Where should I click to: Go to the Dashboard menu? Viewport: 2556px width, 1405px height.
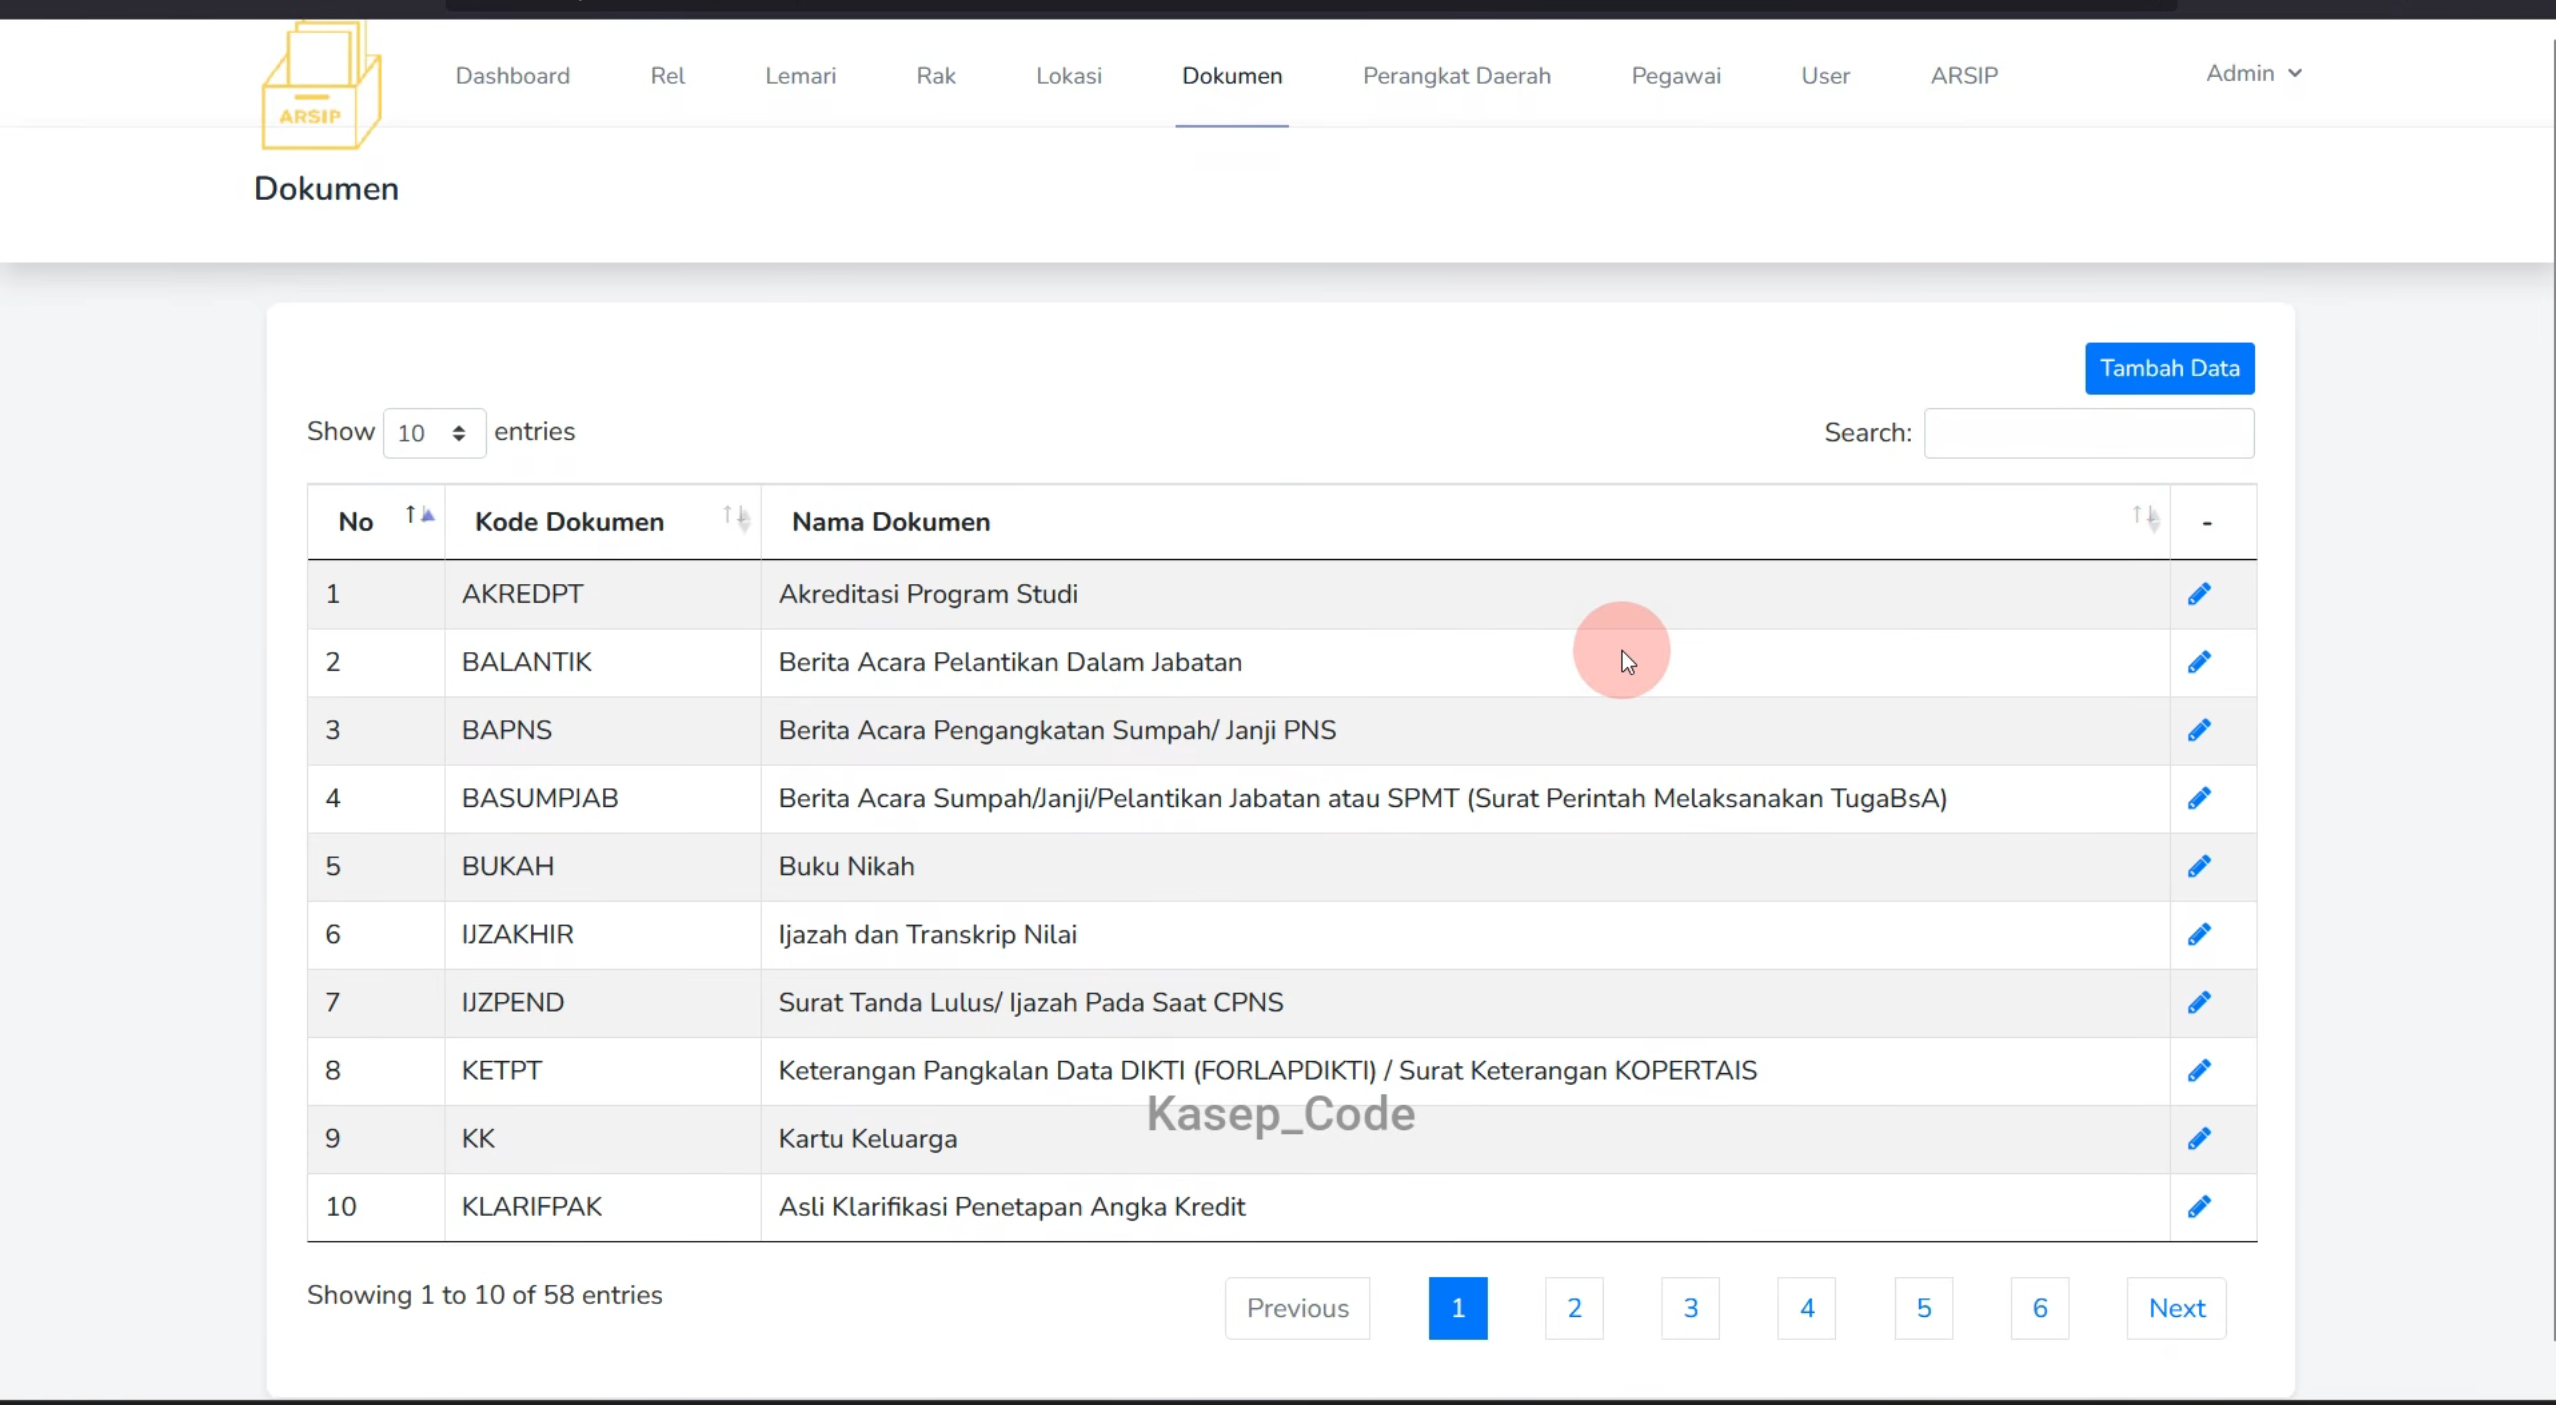[513, 76]
